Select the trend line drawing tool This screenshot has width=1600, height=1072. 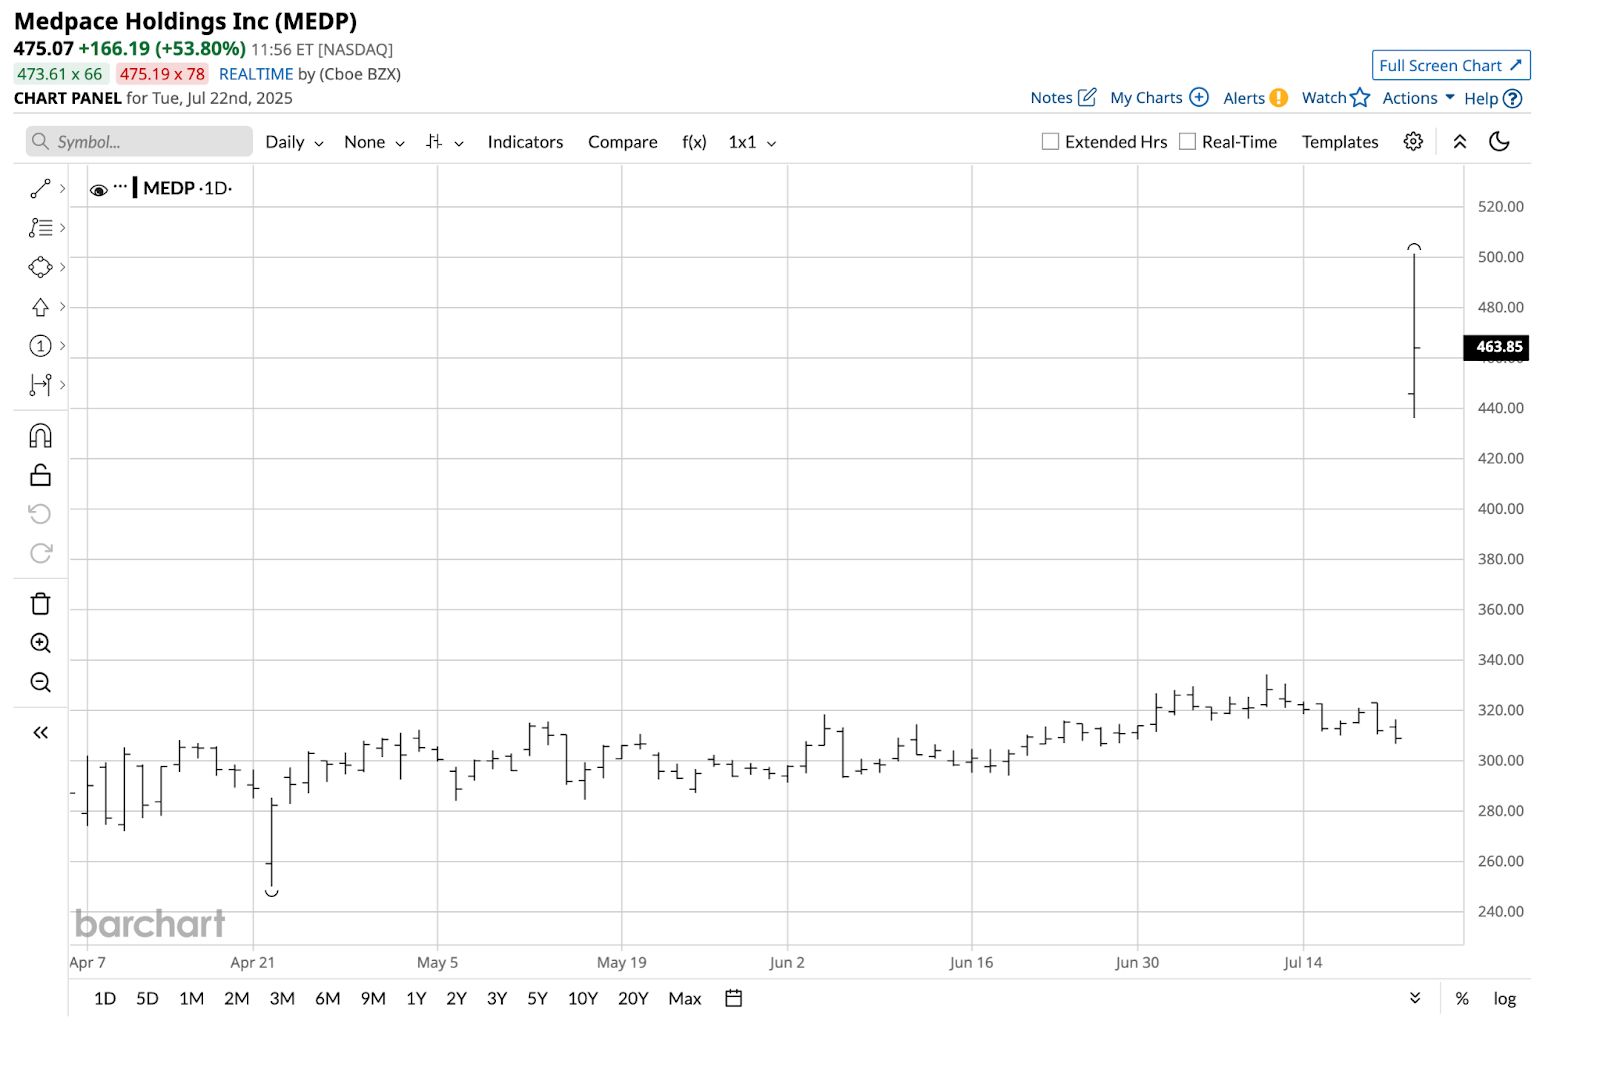[x=40, y=188]
